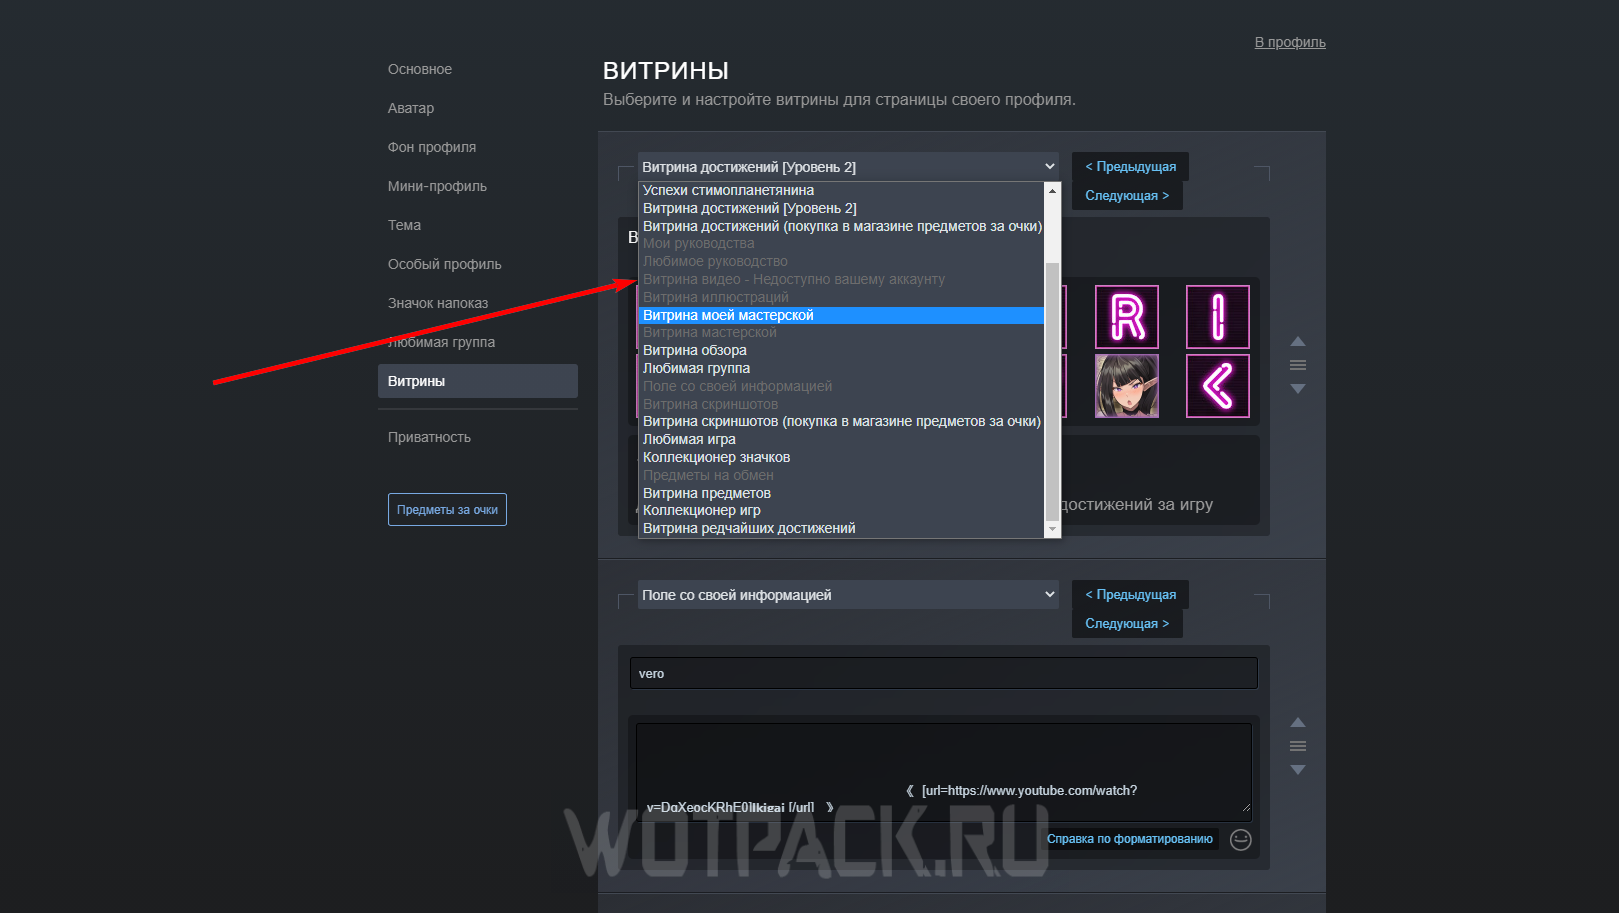The image size is (1619, 913).
Task: Click the custom info box move-down arrow
Action: pos(1298,770)
